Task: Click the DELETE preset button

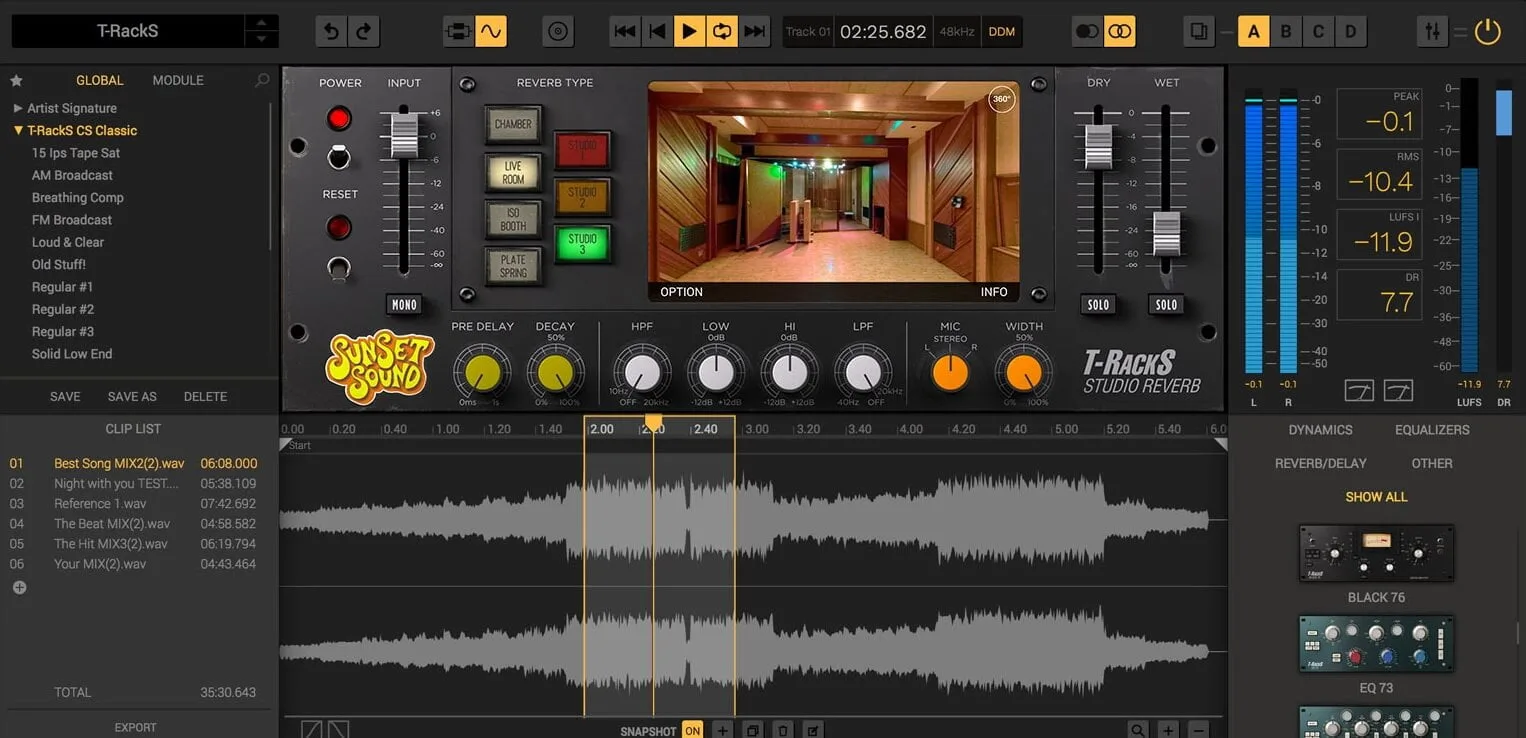Action: click(205, 397)
